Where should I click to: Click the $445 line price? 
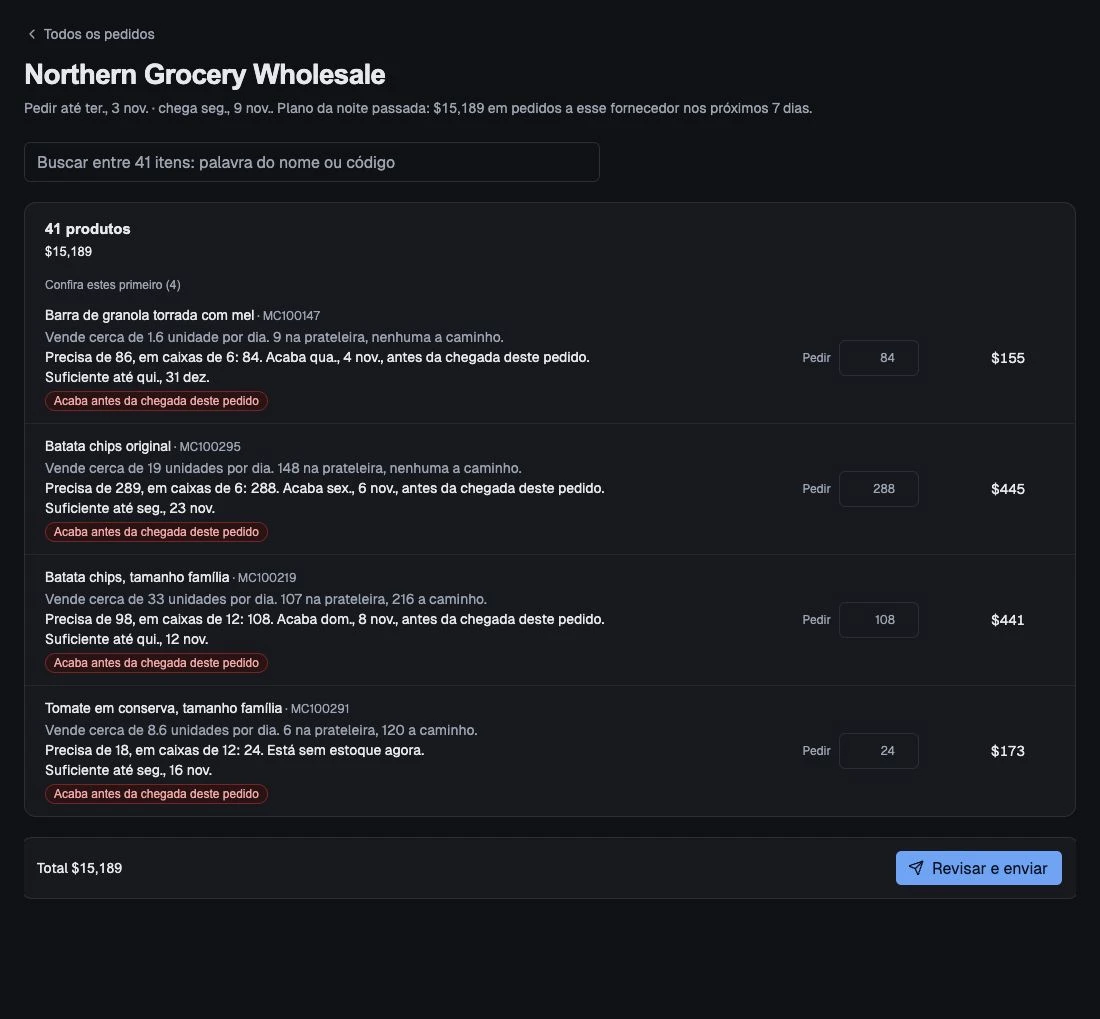1007,490
